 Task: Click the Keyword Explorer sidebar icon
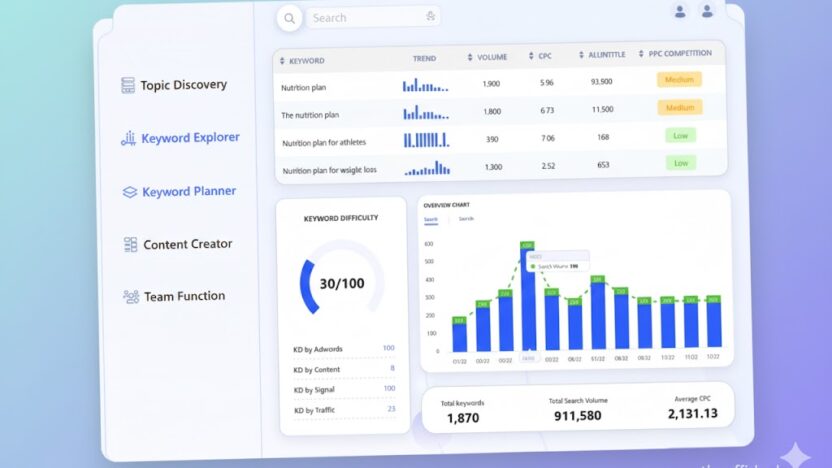pos(128,139)
